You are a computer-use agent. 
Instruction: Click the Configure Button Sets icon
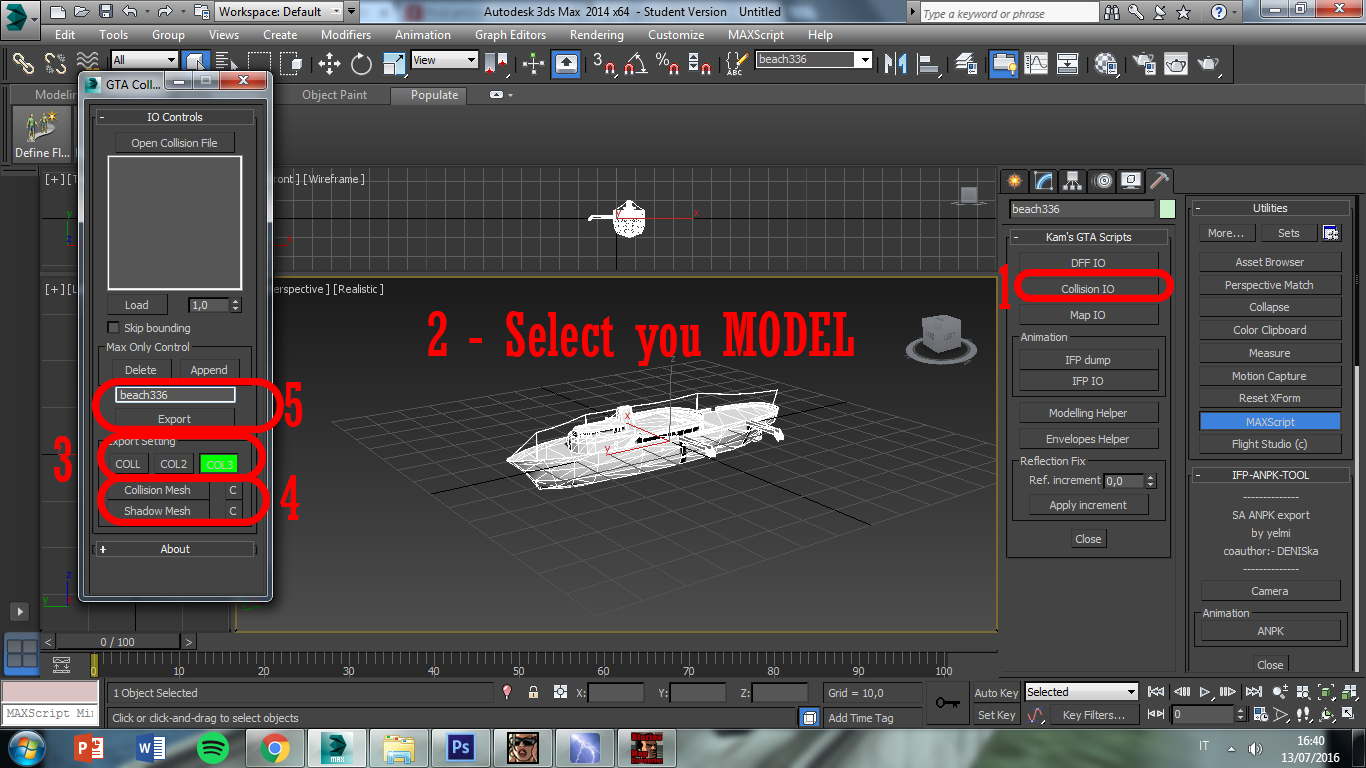[1331, 233]
